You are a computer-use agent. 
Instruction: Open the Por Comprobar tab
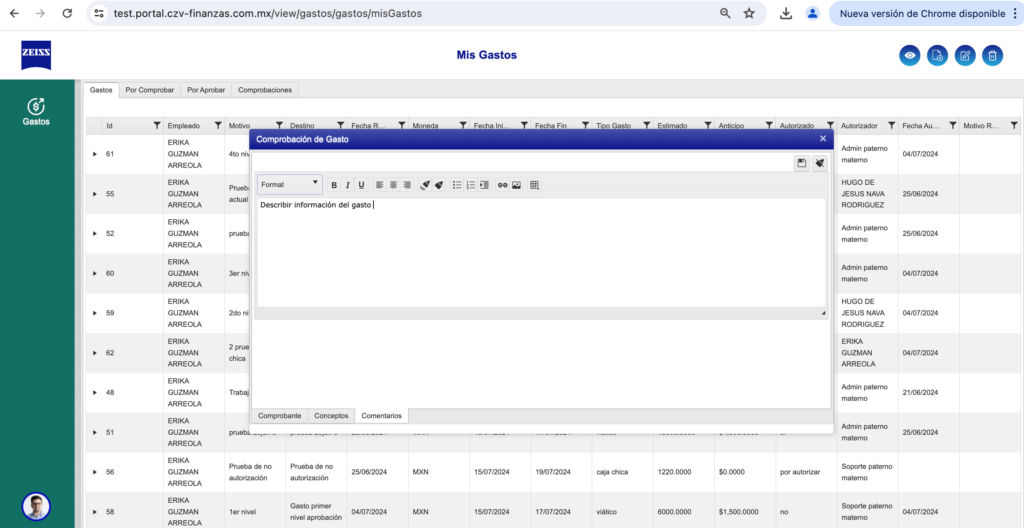[x=150, y=90]
